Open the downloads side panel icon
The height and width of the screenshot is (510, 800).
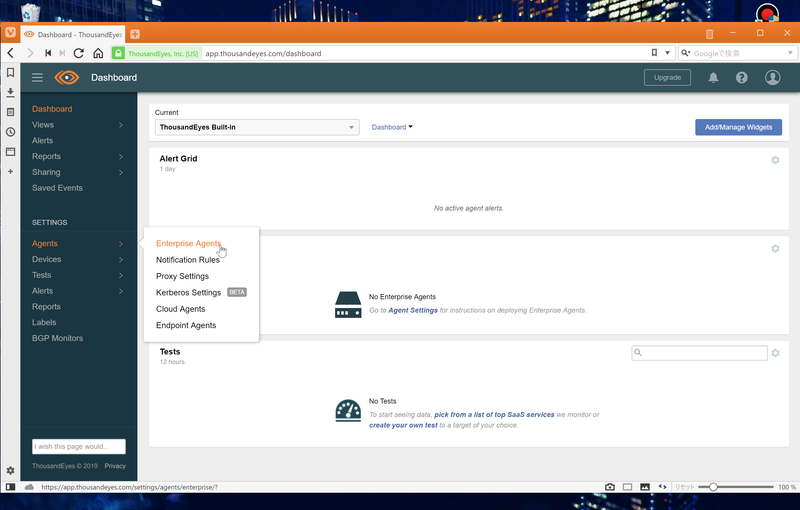click(10, 92)
